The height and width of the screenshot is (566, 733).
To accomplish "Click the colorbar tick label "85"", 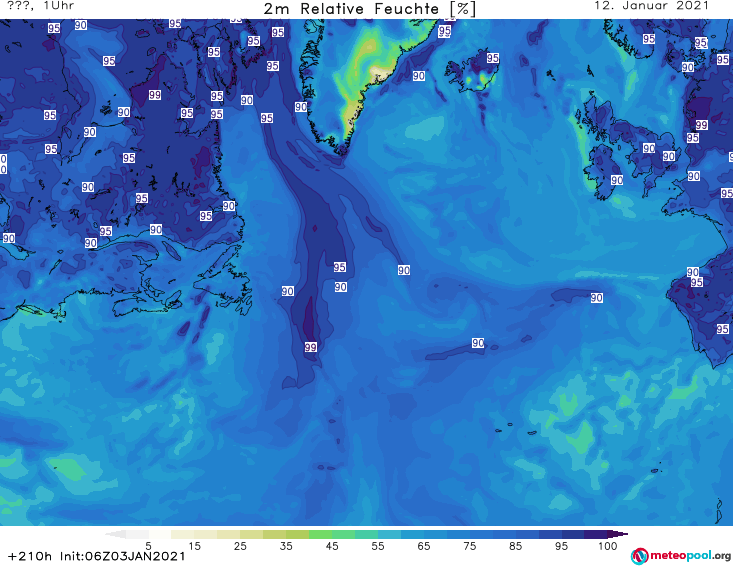I will click(x=515, y=546).
